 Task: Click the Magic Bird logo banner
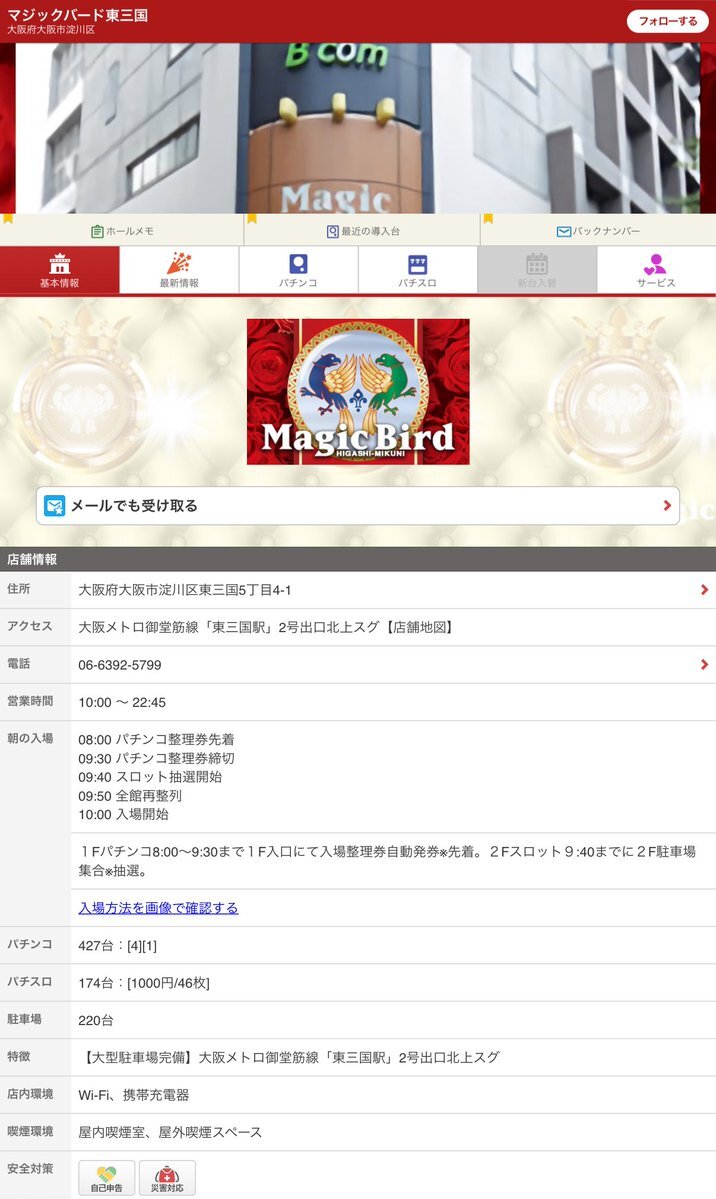(x=358, y=392)
